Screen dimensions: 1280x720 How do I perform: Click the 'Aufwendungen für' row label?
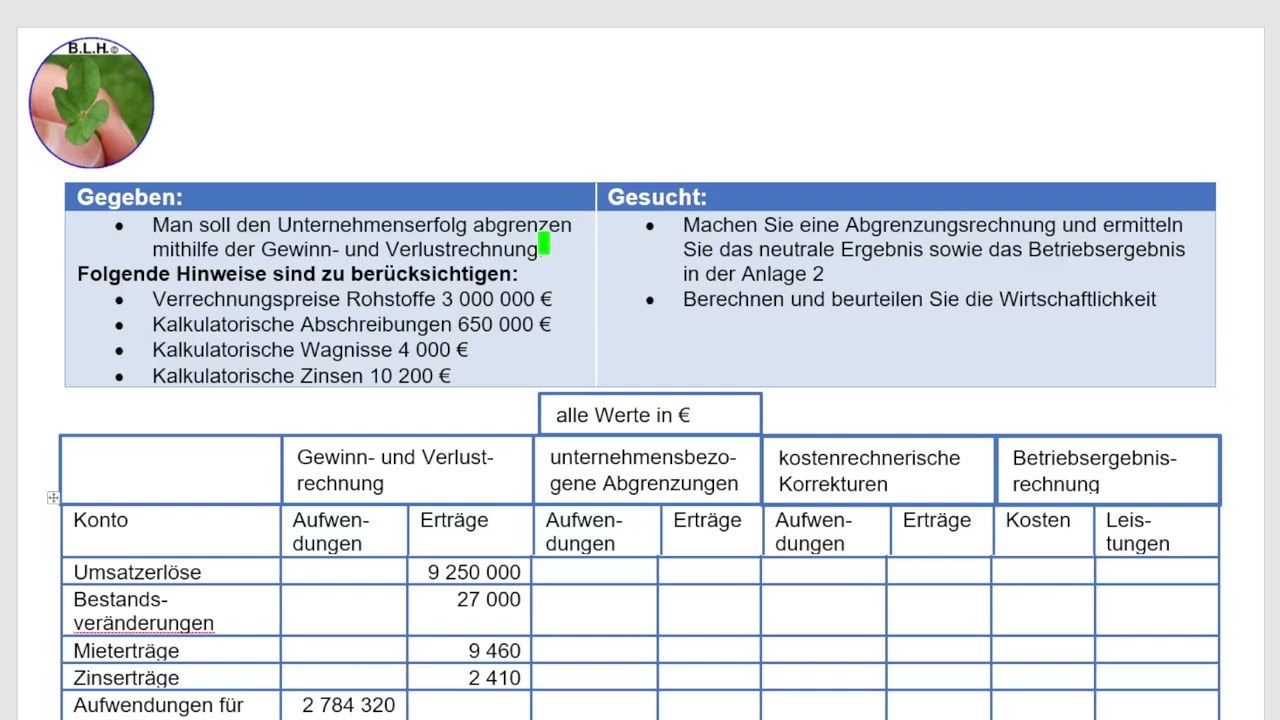[158, 705]
